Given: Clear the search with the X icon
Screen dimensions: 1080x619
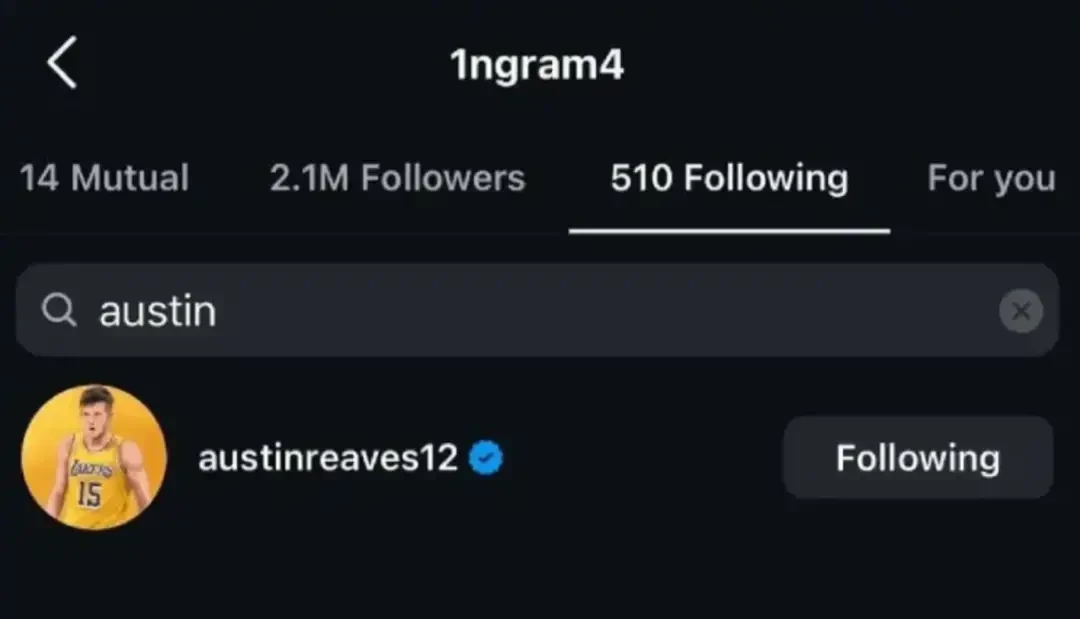Looking at the screenshot, I should click(1021, 311).
